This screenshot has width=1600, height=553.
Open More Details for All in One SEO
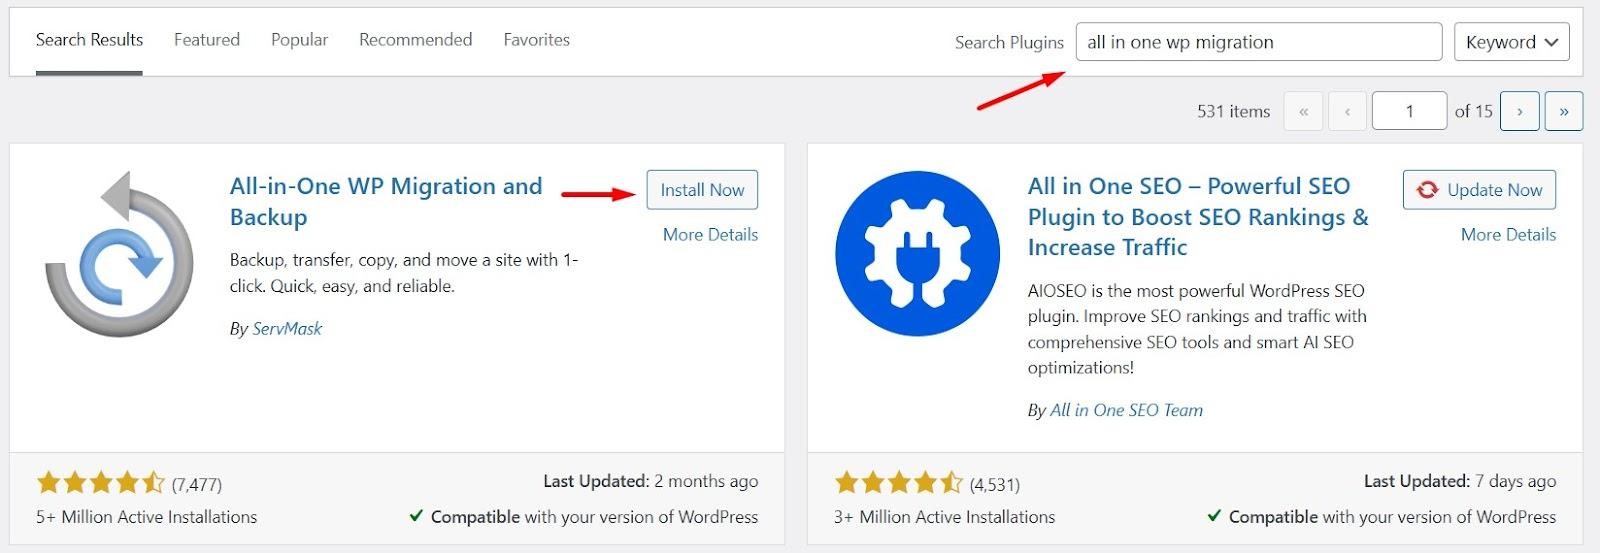click(x=1508, y=235)
